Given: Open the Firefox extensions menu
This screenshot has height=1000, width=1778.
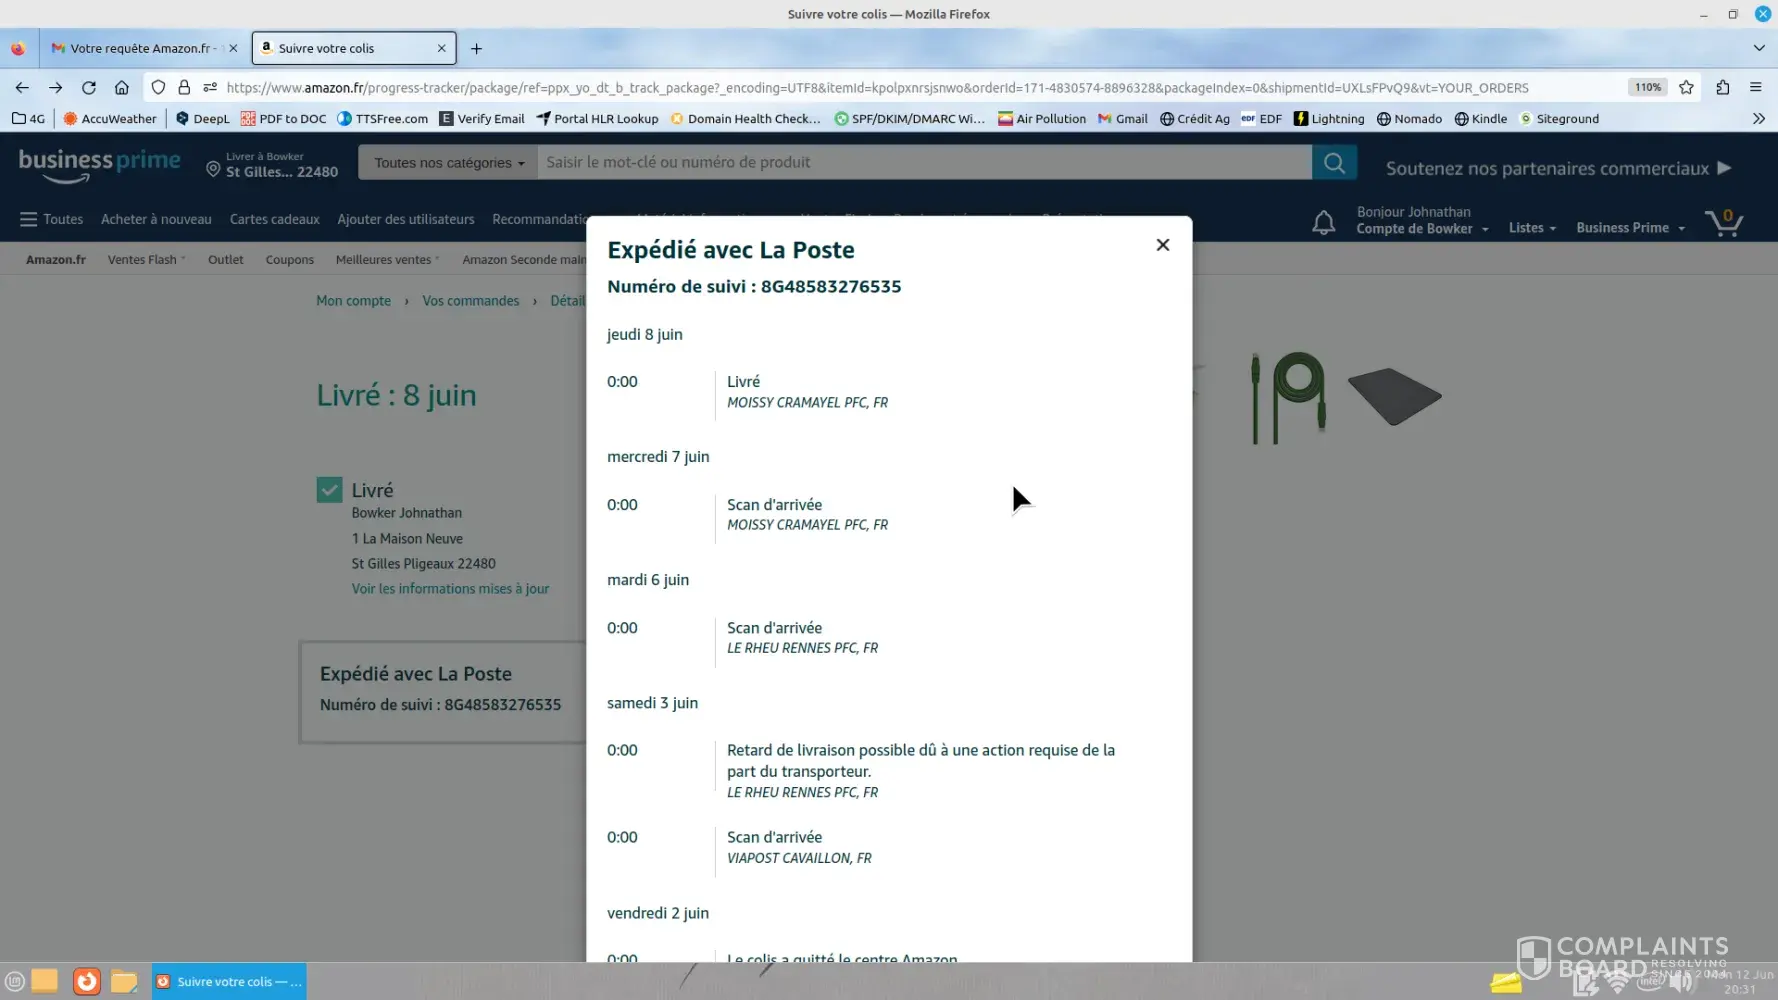Looking at the screenshot, I should (x=1722, y=88).
